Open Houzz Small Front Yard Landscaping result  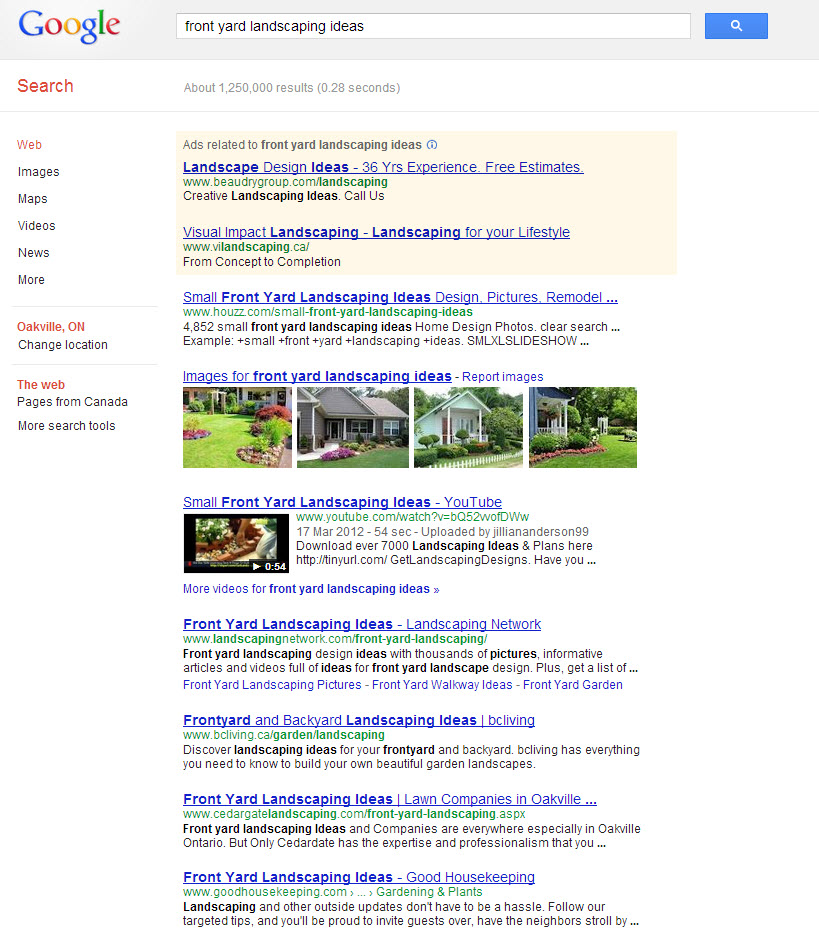[400, 297]
